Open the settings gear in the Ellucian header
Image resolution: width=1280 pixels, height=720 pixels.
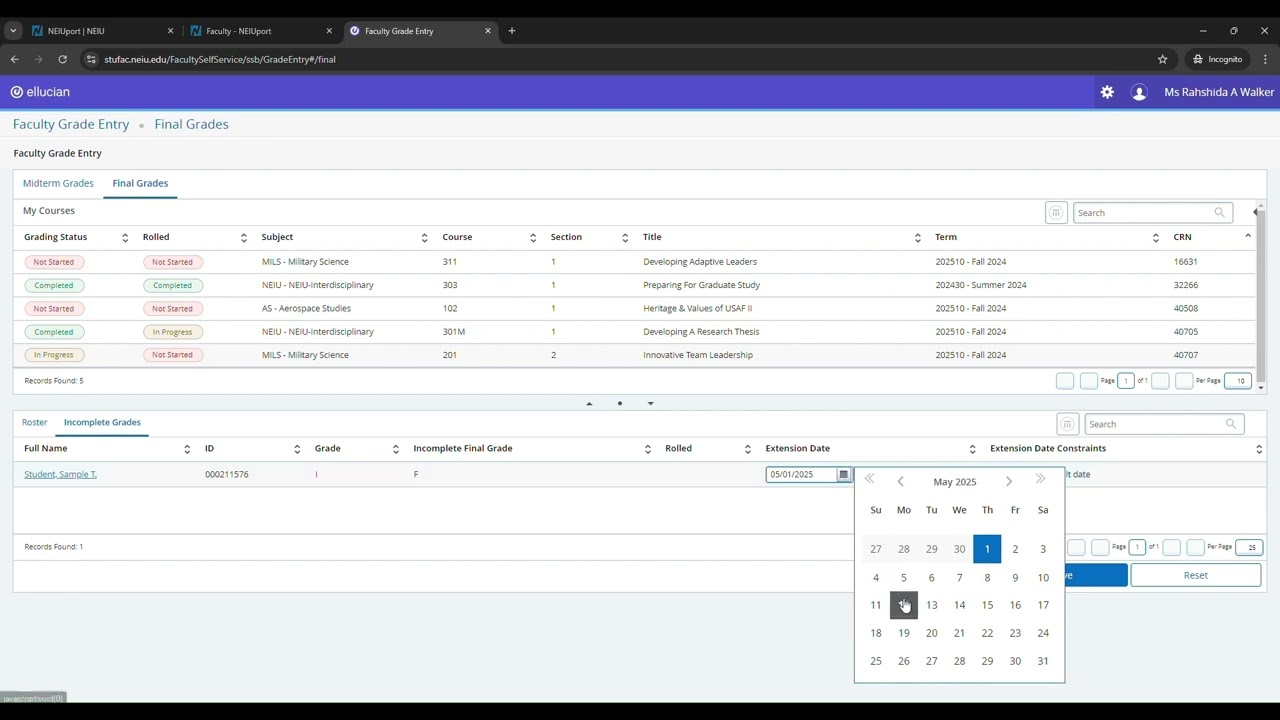1107,92
